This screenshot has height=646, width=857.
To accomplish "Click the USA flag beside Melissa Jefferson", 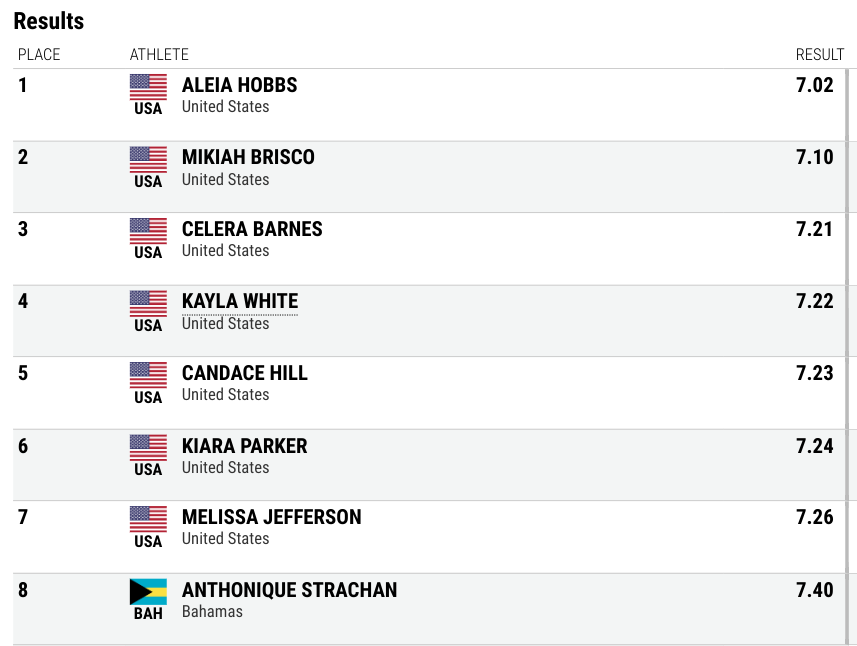I will coord(148,519).
